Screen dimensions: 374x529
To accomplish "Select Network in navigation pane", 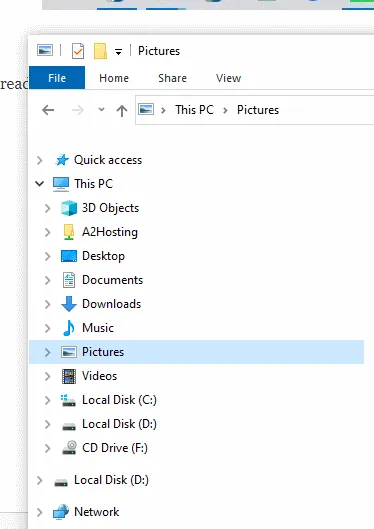I will pos(96,512).
